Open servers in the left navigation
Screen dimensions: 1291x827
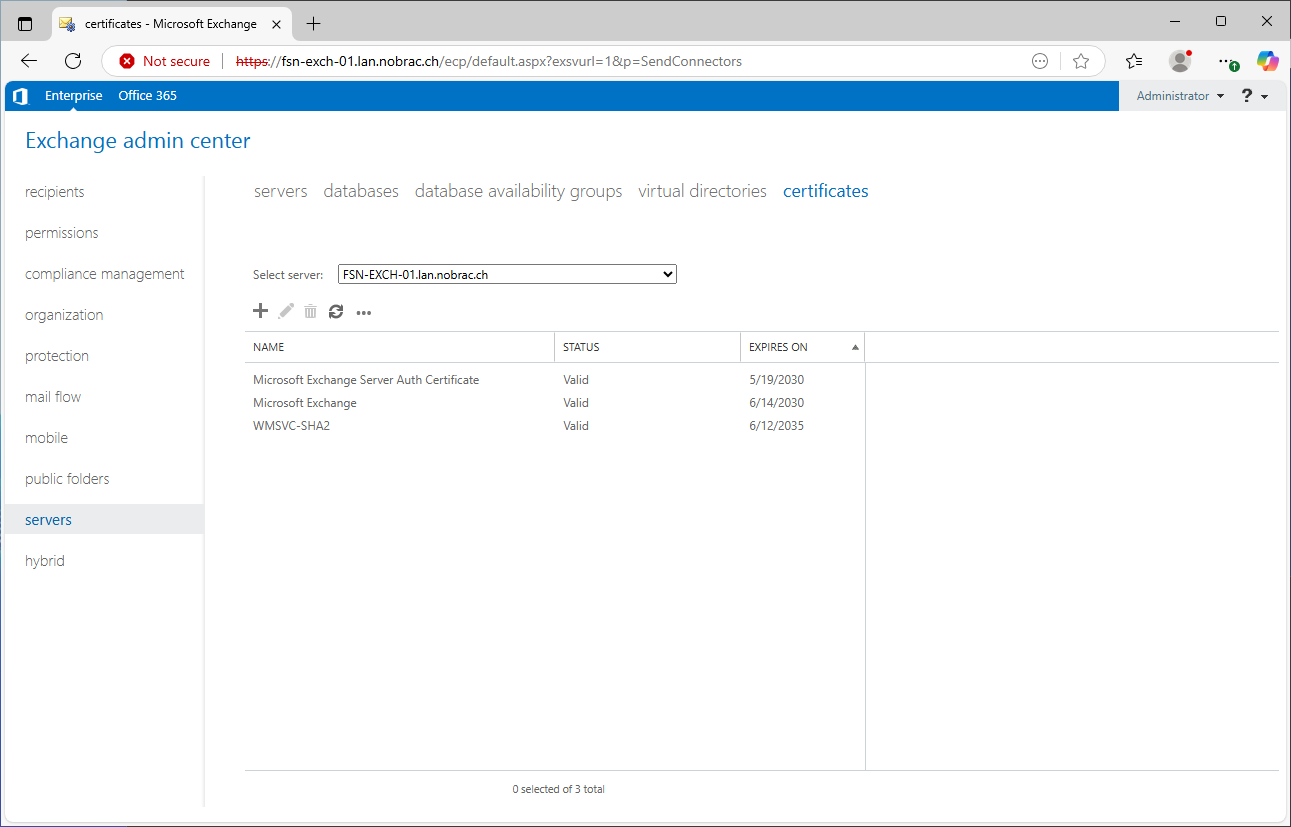point(104,519)
